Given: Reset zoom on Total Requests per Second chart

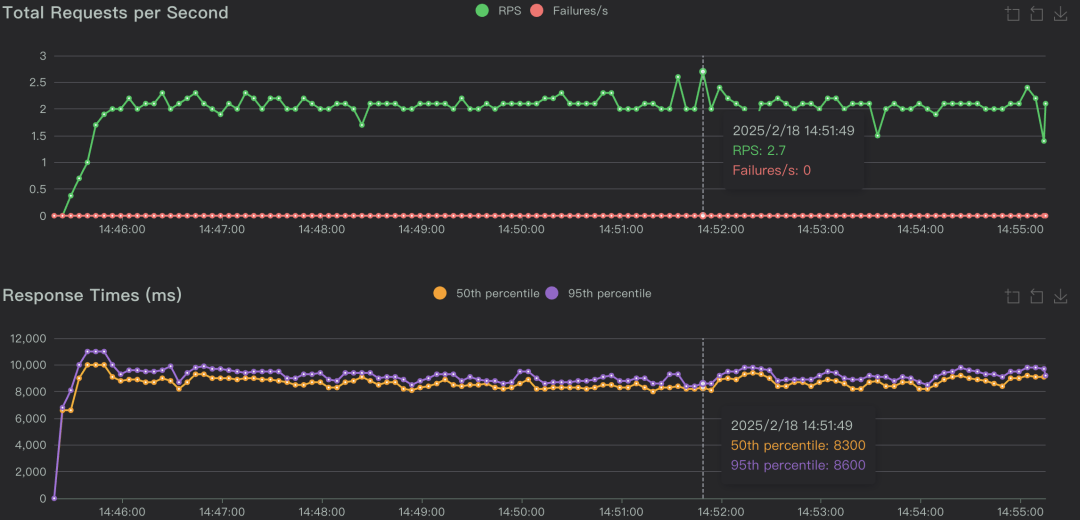Looking at the screenshot, I should [1036, 14].
